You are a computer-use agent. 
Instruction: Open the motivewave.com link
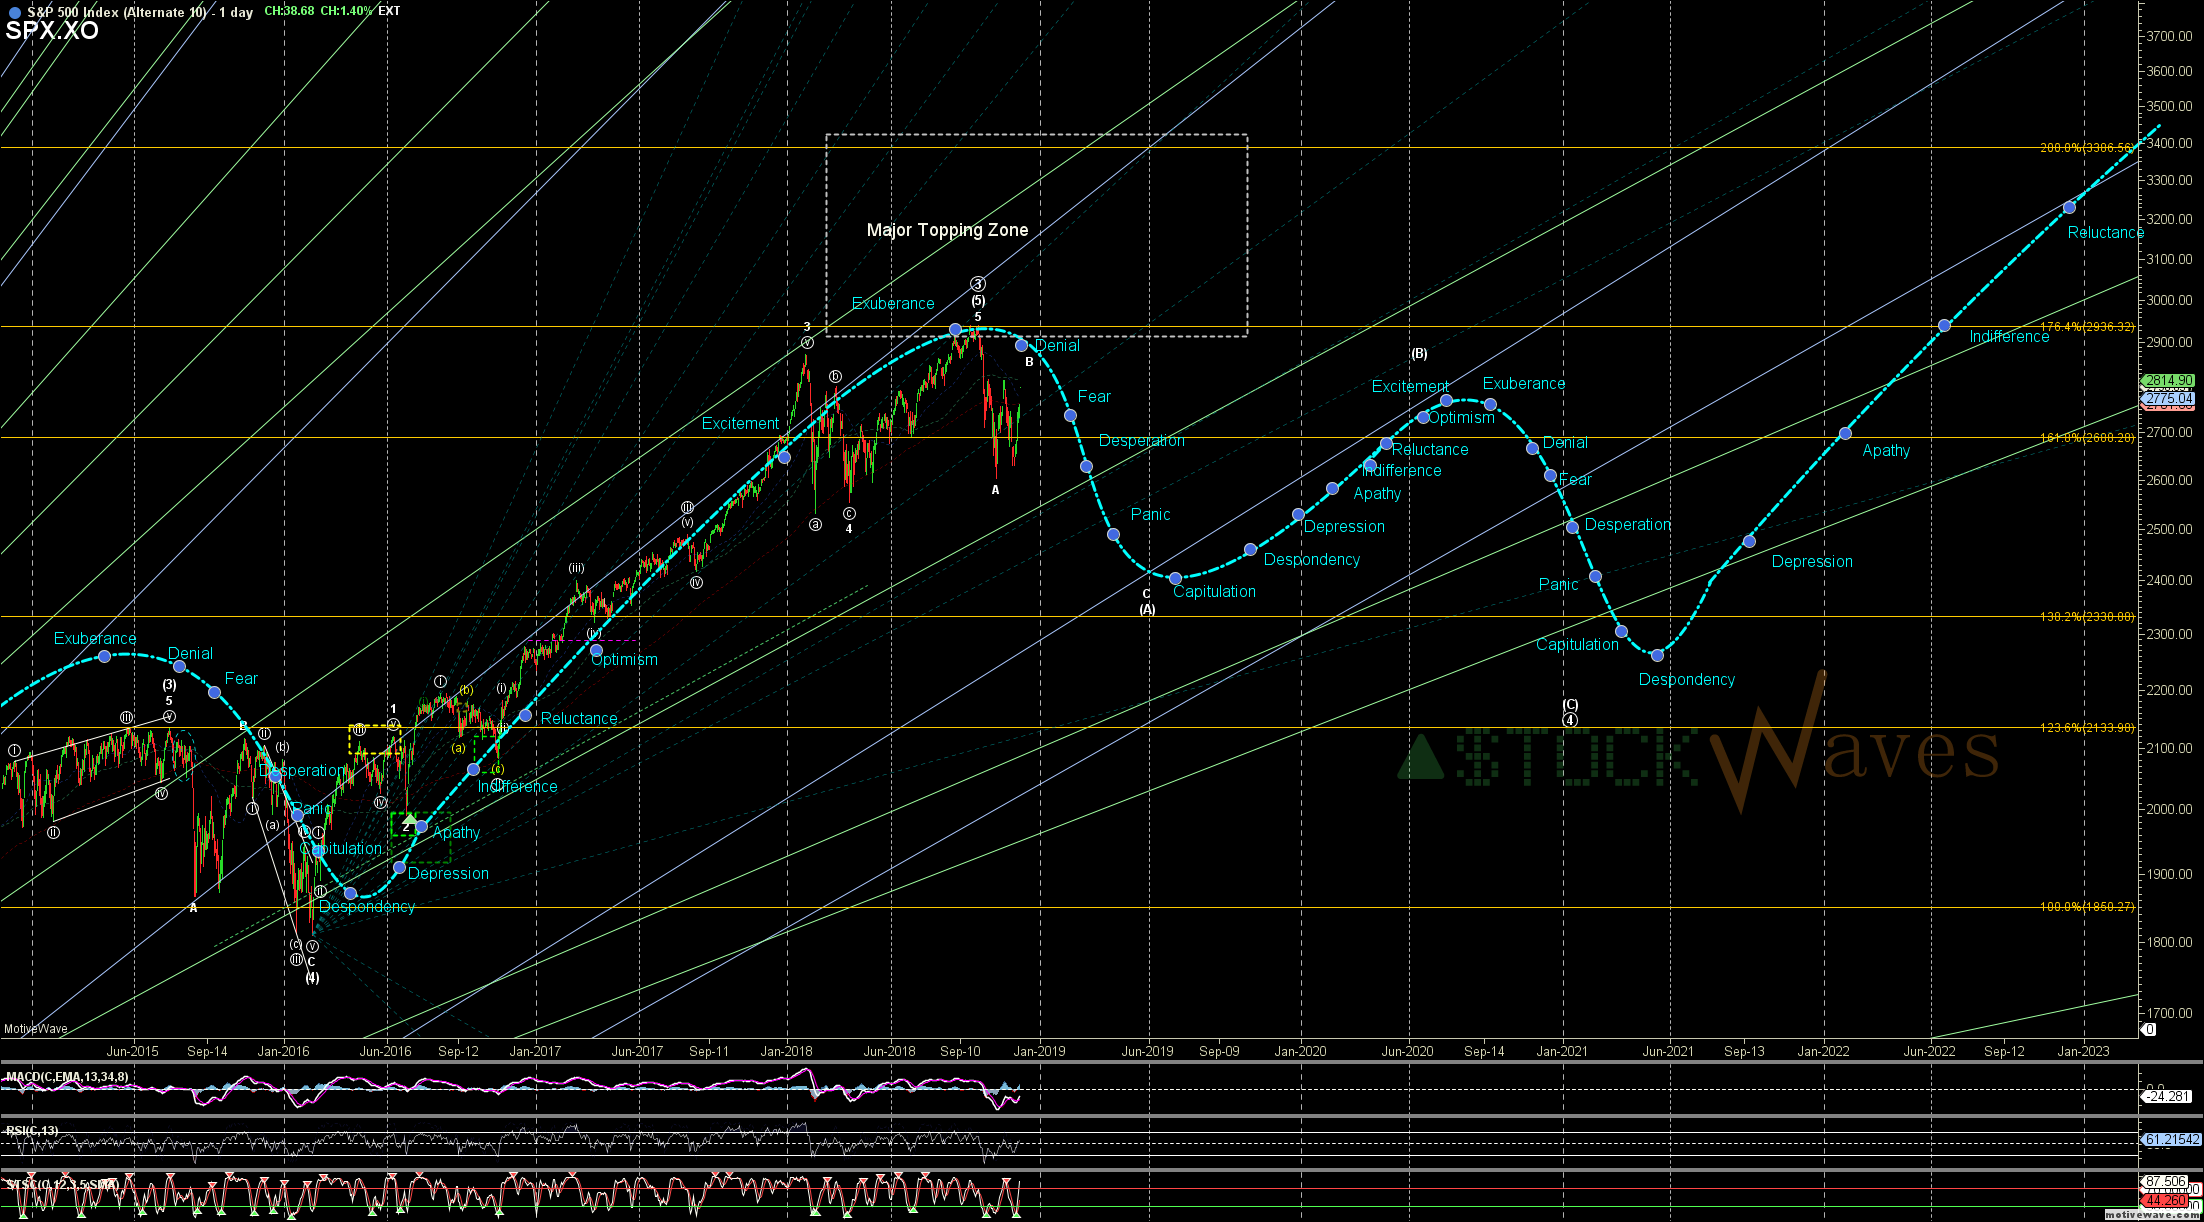click(x=2153, y=1215)
